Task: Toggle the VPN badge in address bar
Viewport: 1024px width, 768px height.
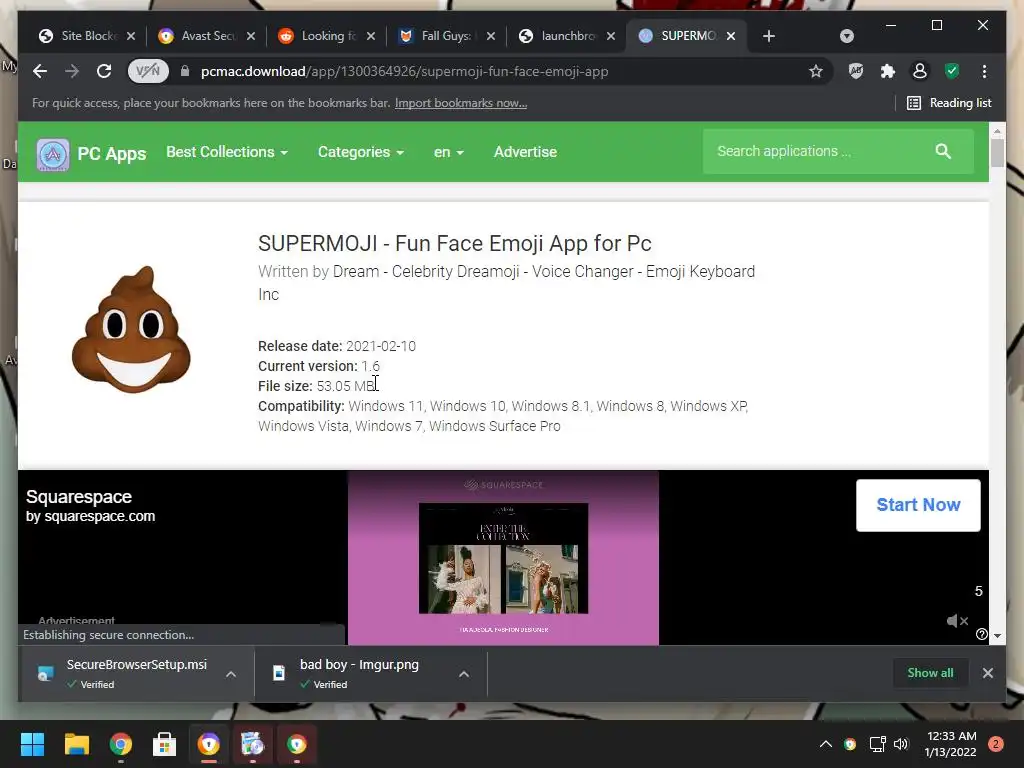Action: 148,71
